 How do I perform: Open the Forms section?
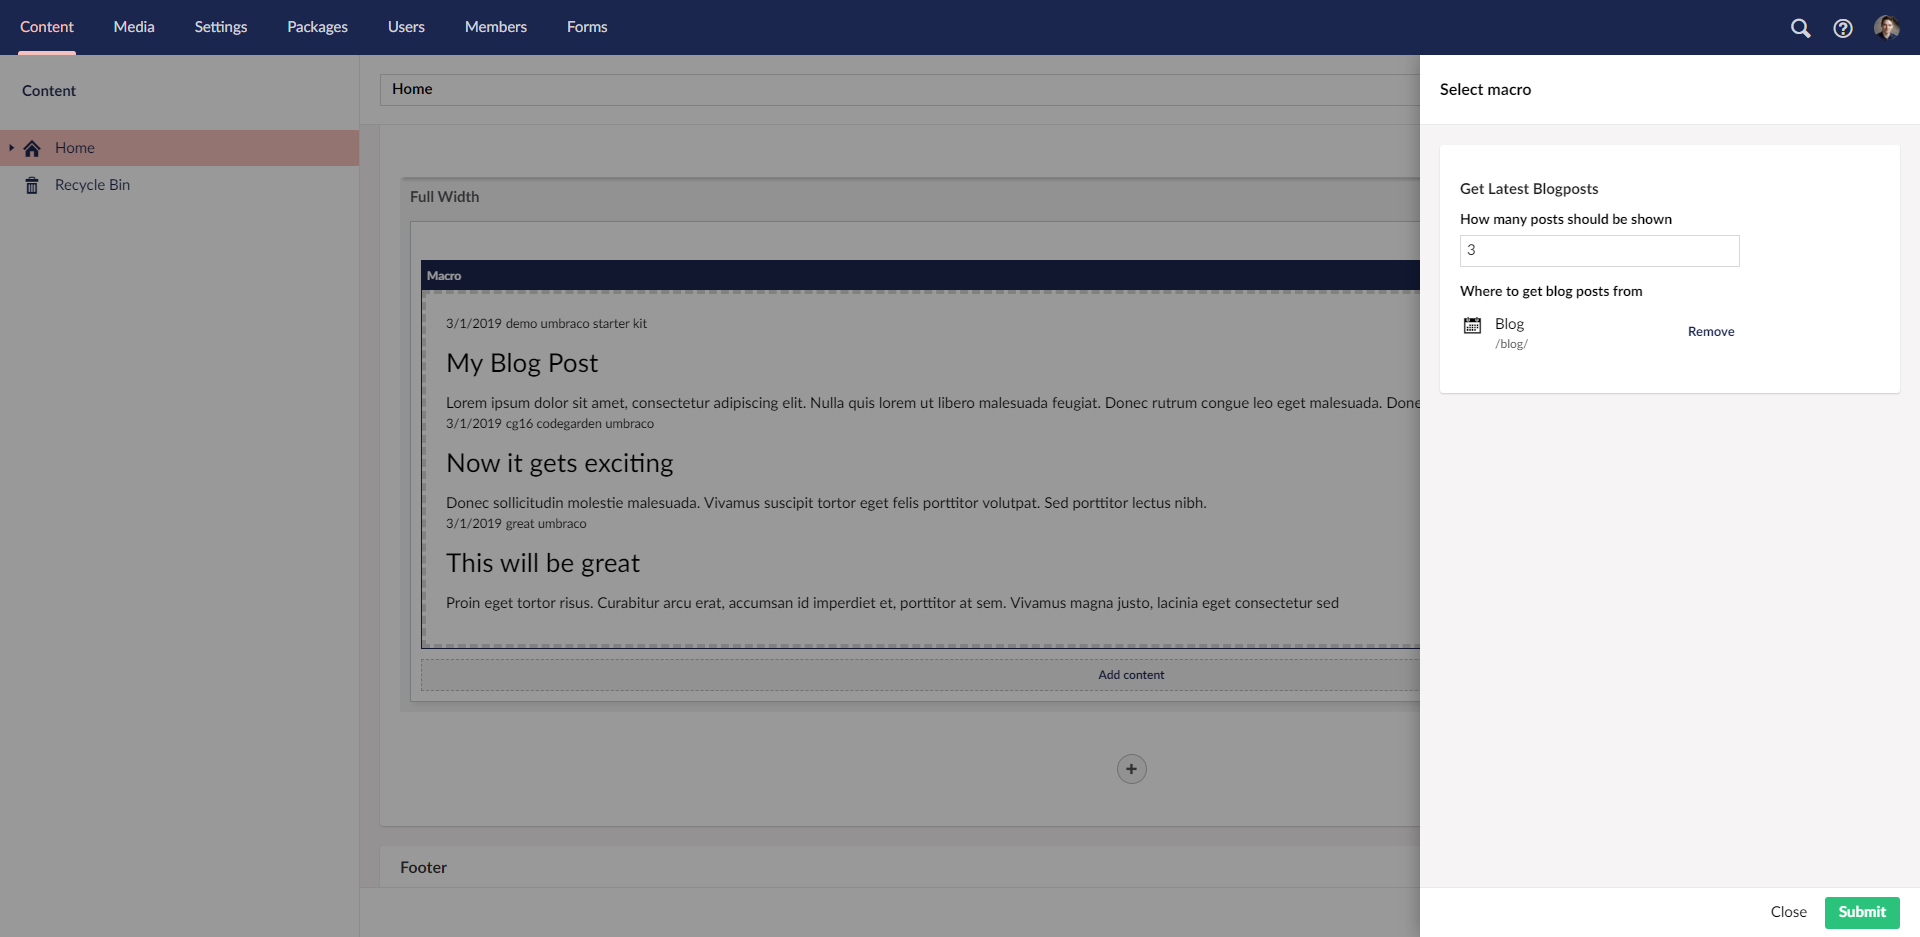[x=587, y=27]
